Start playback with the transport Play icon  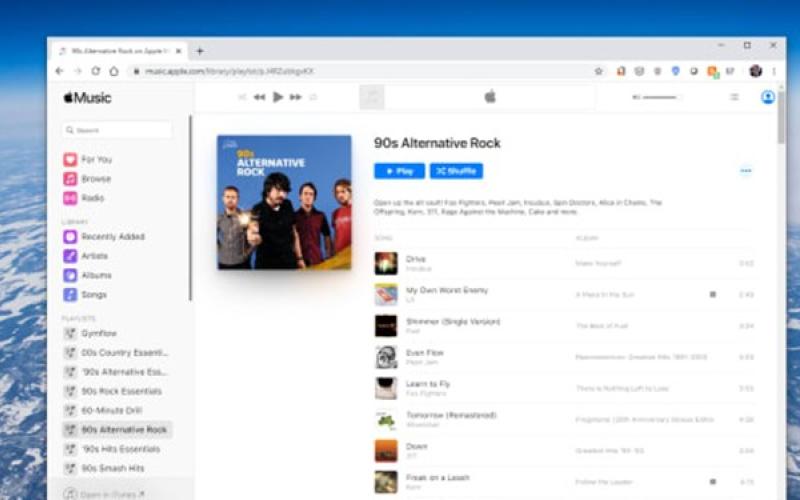tap(278, 97)
